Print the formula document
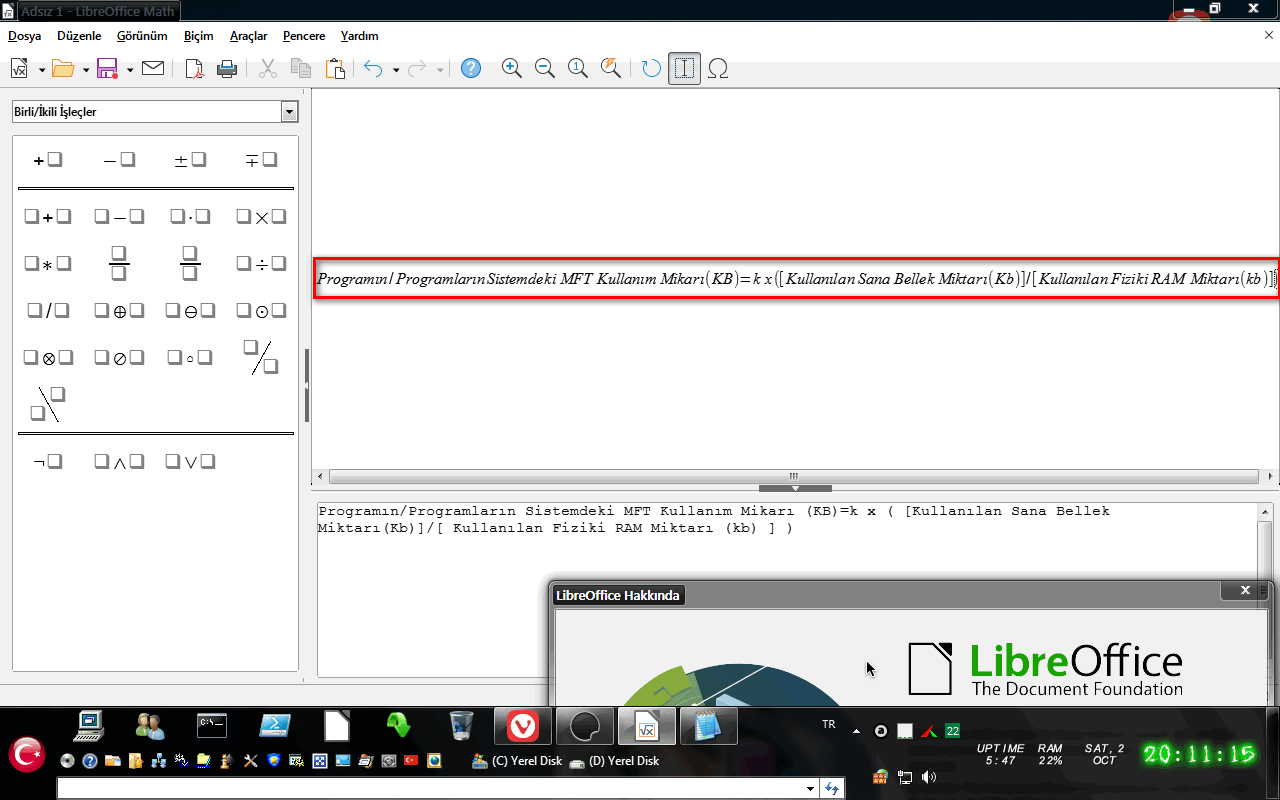The image size is (1280, 800). (227, 68)
